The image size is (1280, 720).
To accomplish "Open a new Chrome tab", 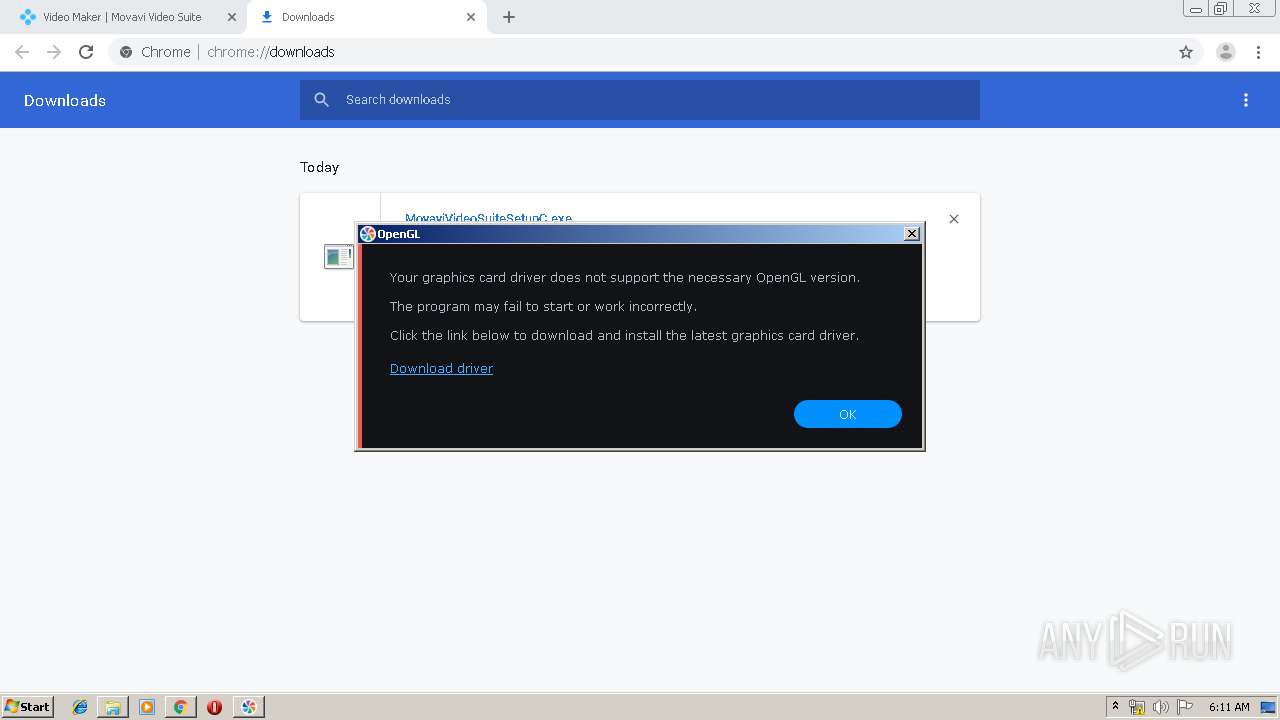I will (509, 17).
